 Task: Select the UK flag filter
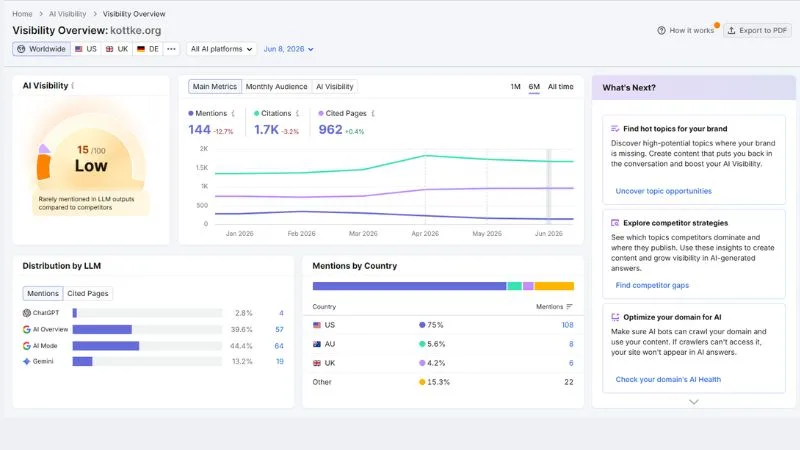117,49
